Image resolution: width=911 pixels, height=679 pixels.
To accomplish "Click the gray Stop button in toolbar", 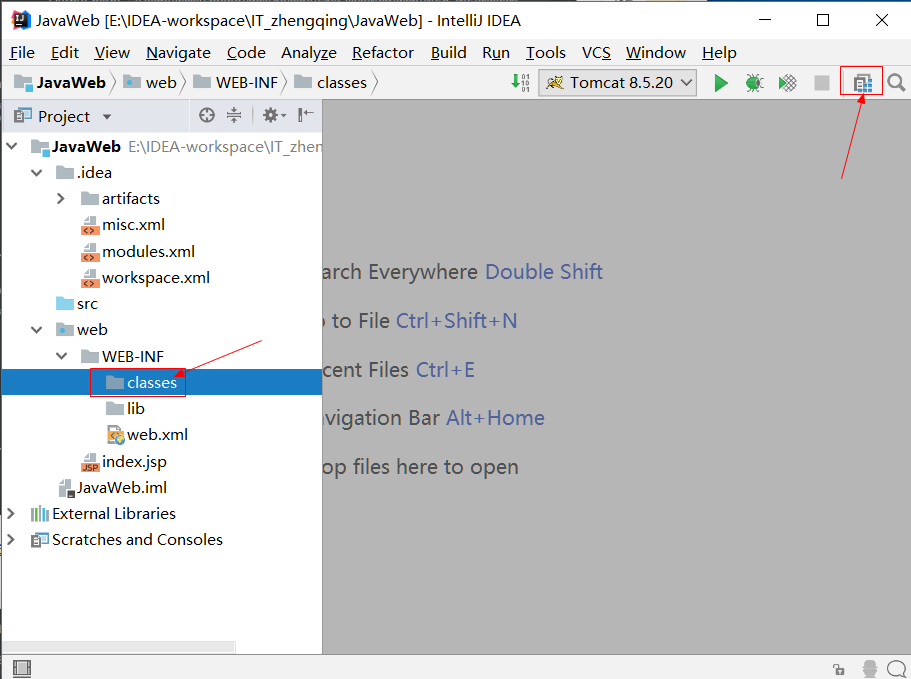I will (822, 83).
